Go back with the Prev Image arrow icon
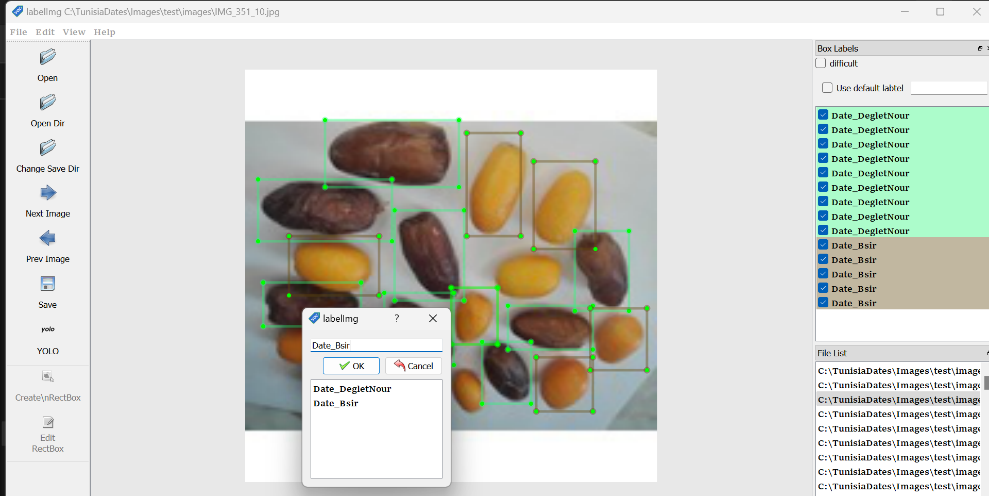Viewport: 989px width, 496px height. pos(47,239)
